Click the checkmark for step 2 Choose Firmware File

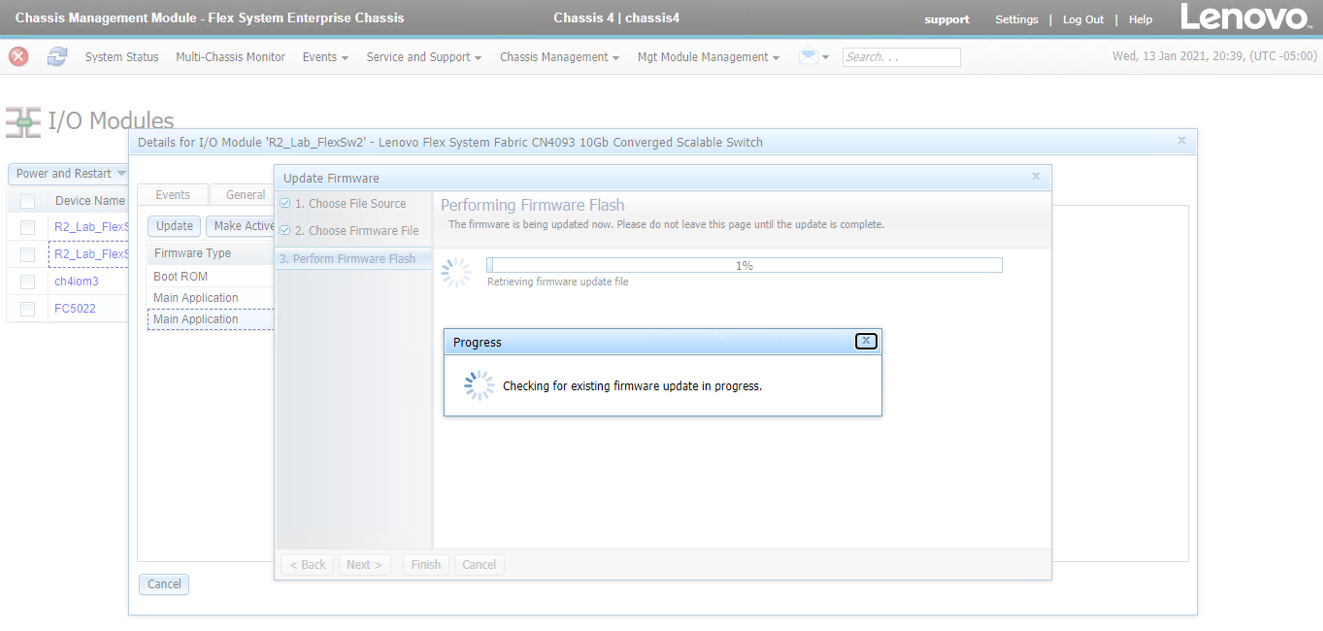click(285, 230)
